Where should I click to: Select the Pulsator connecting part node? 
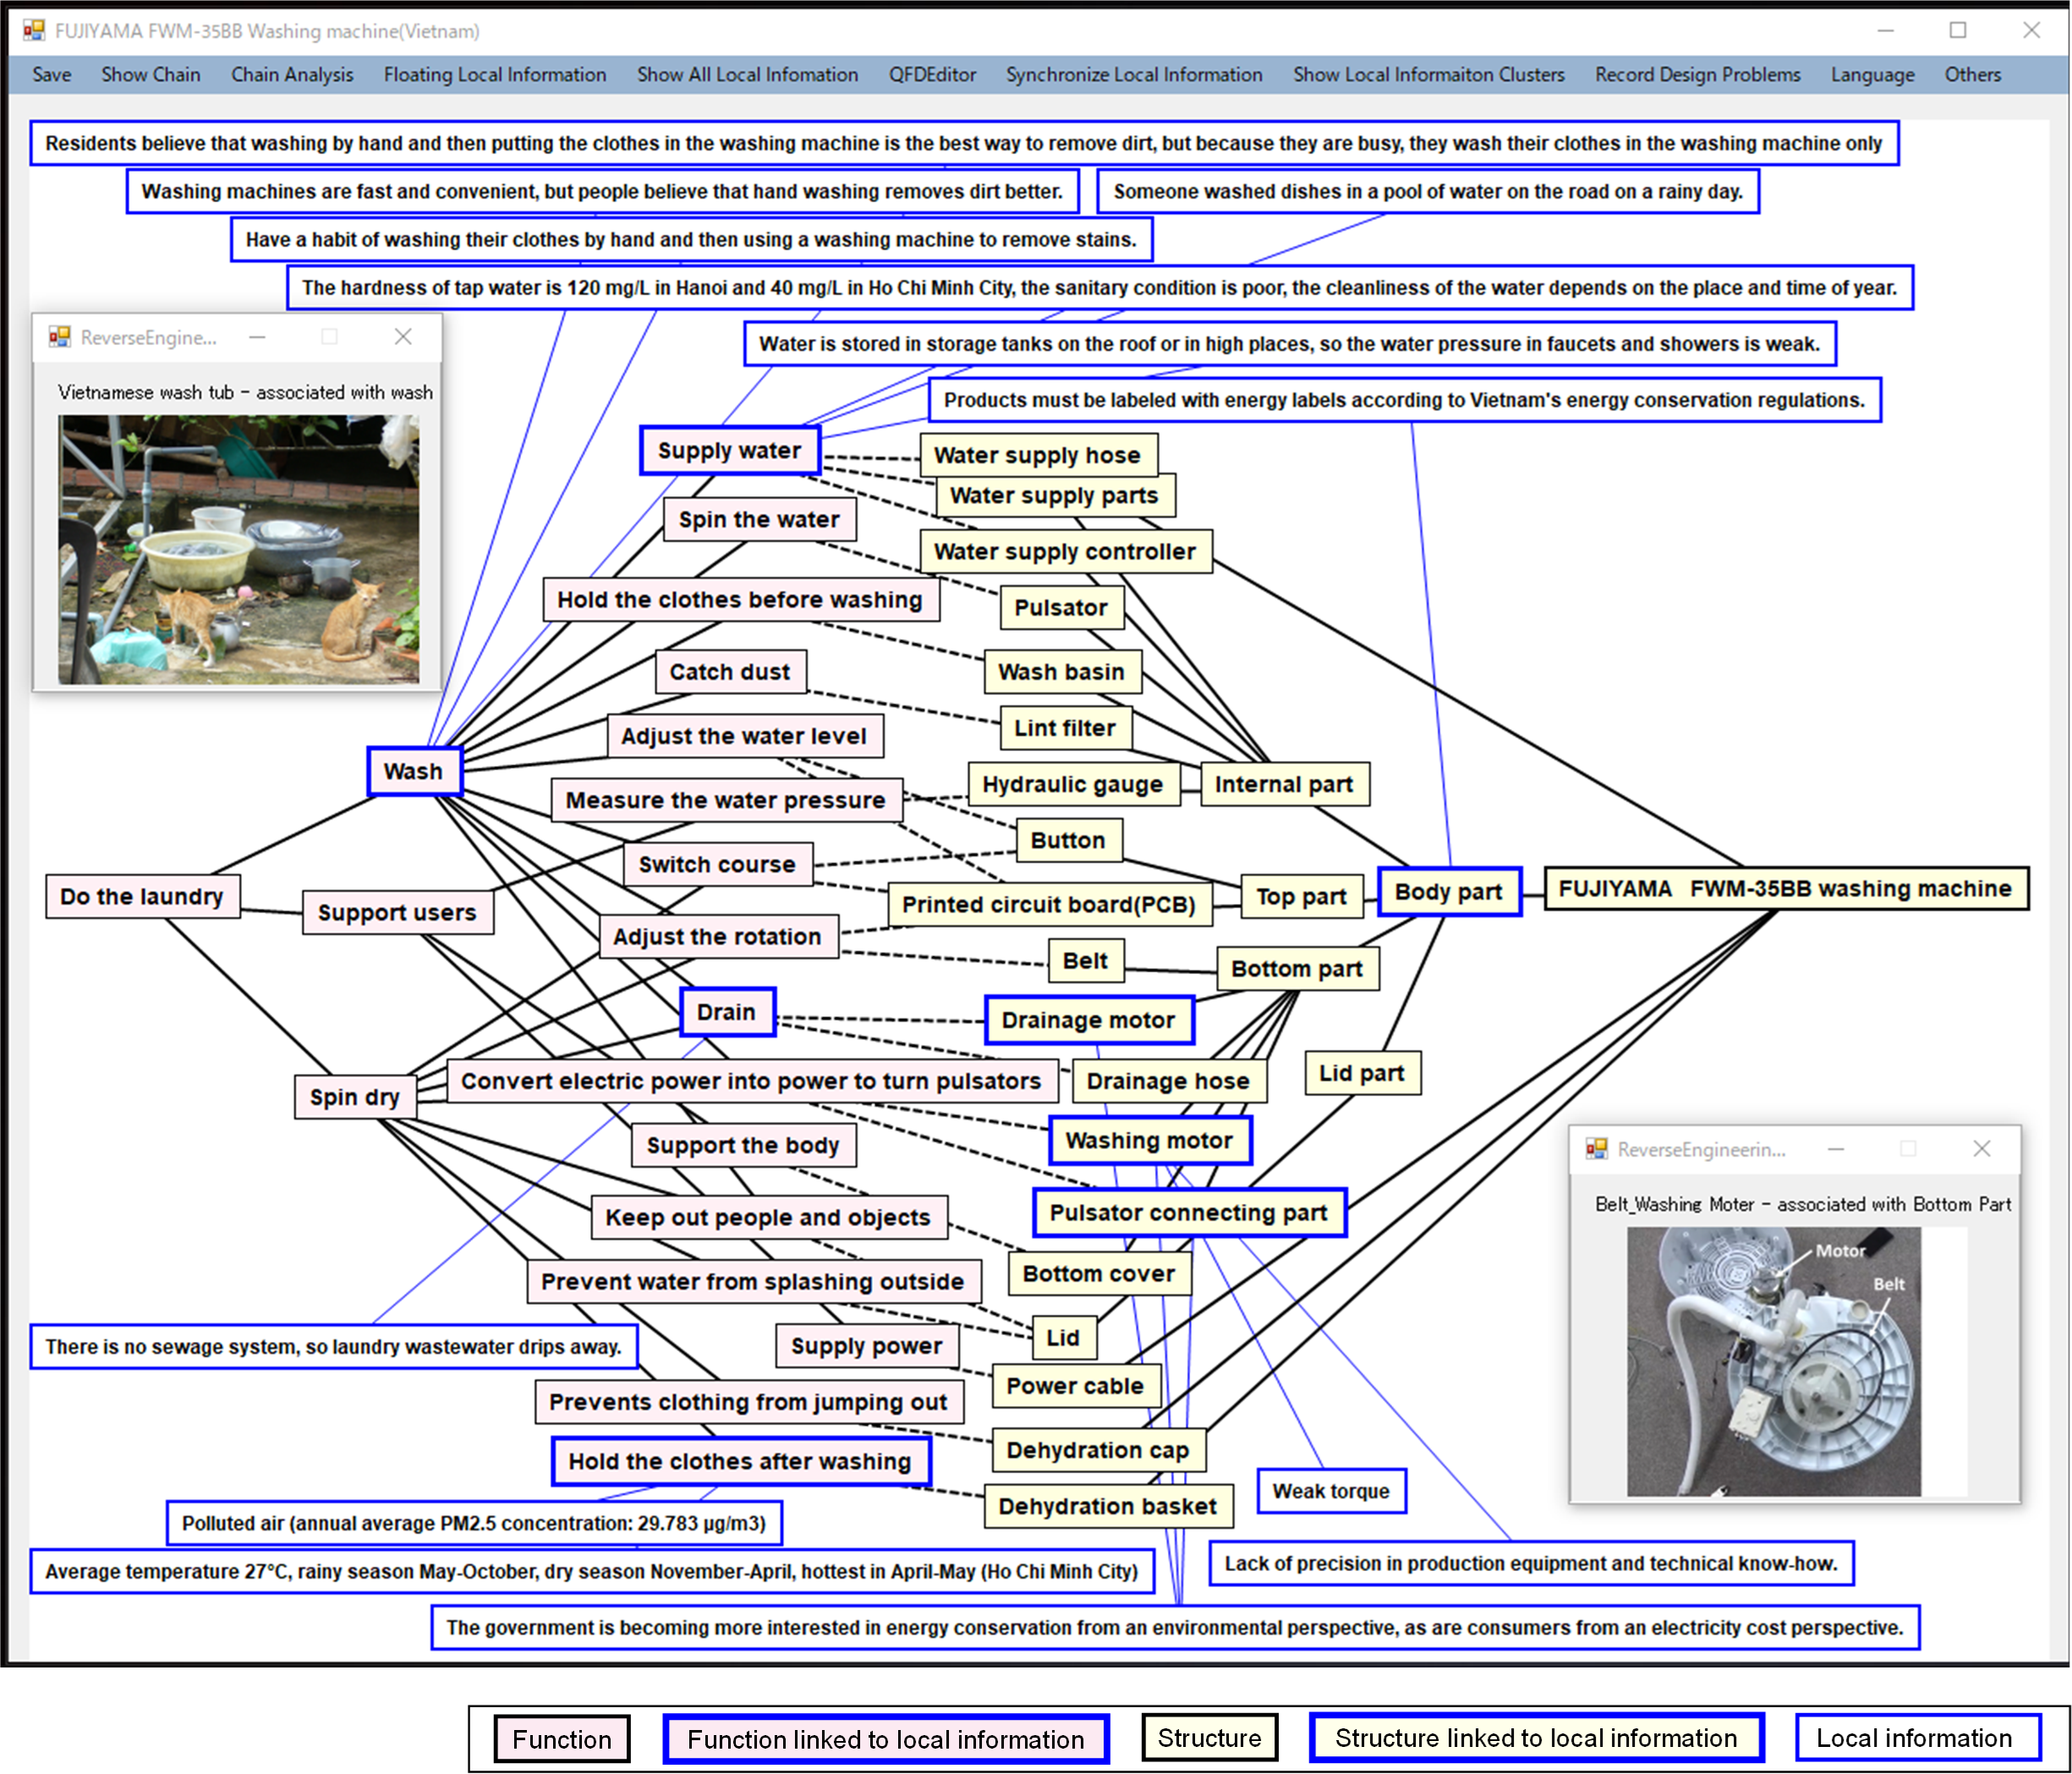(x=1188, y=1213)
